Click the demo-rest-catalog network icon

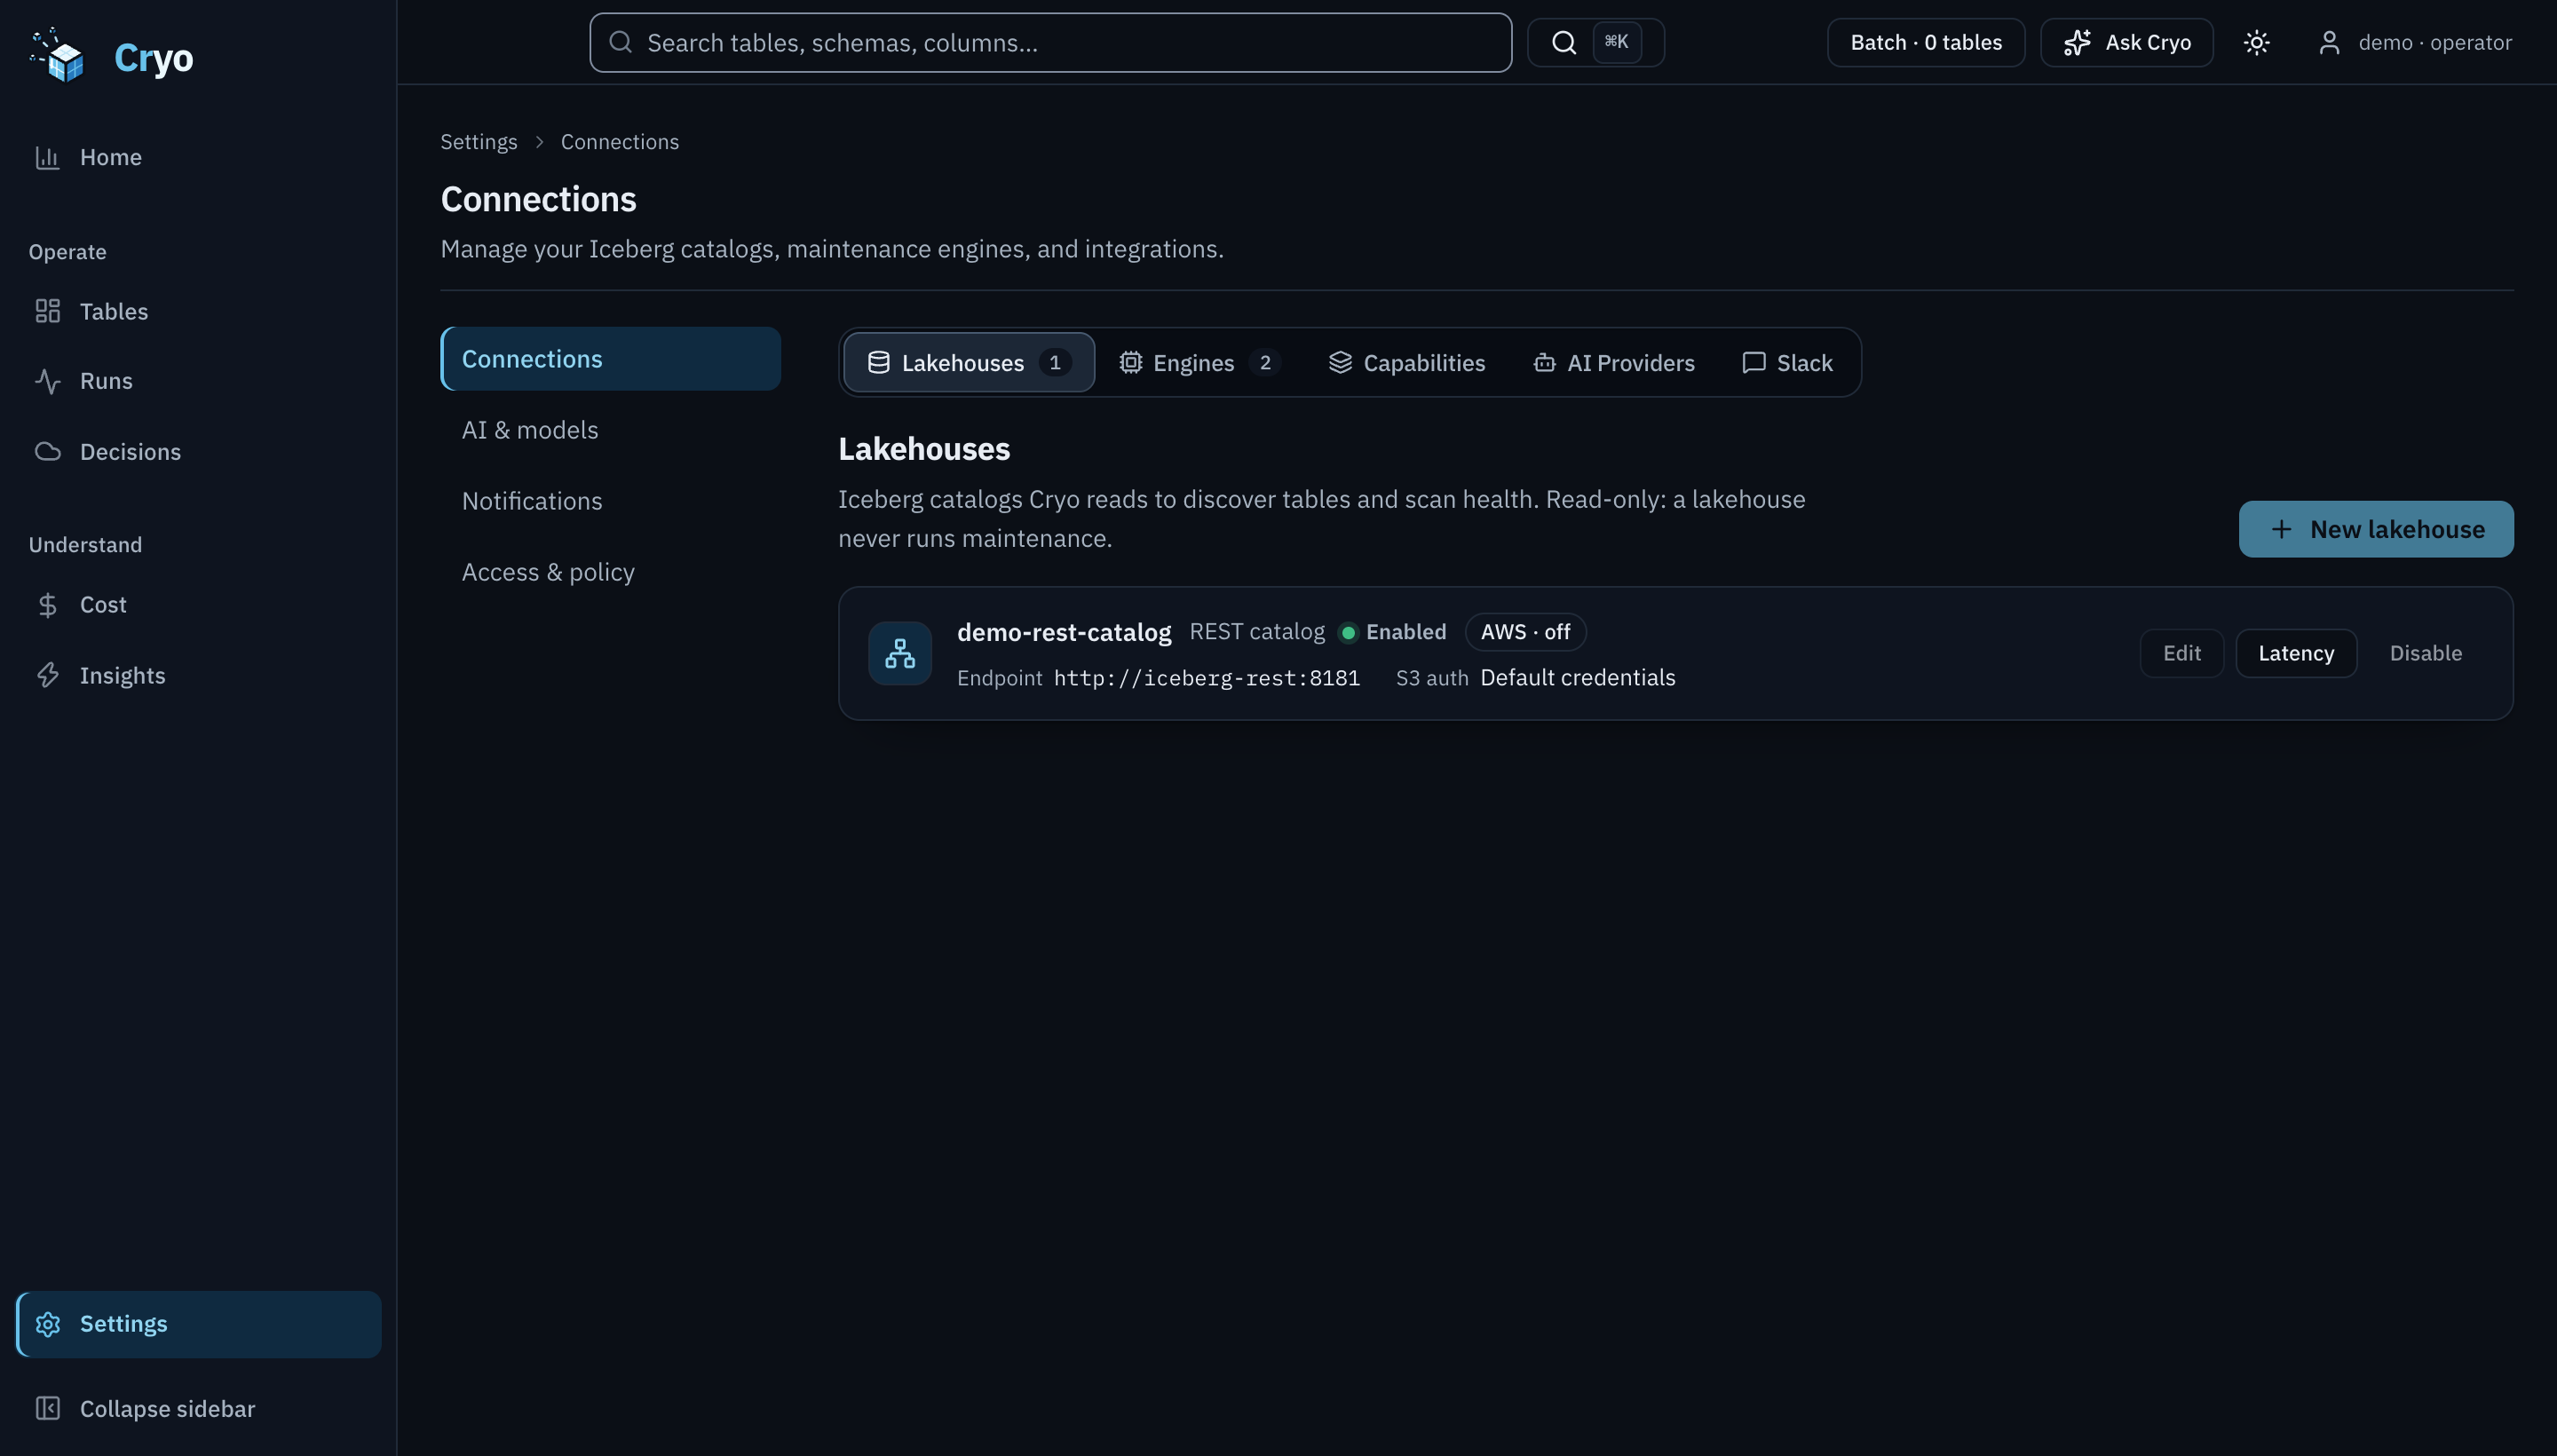coord(899,653)
